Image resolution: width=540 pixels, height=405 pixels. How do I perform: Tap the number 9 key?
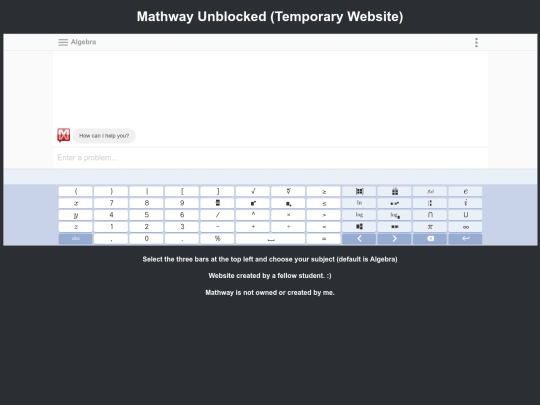coord(182,203)
